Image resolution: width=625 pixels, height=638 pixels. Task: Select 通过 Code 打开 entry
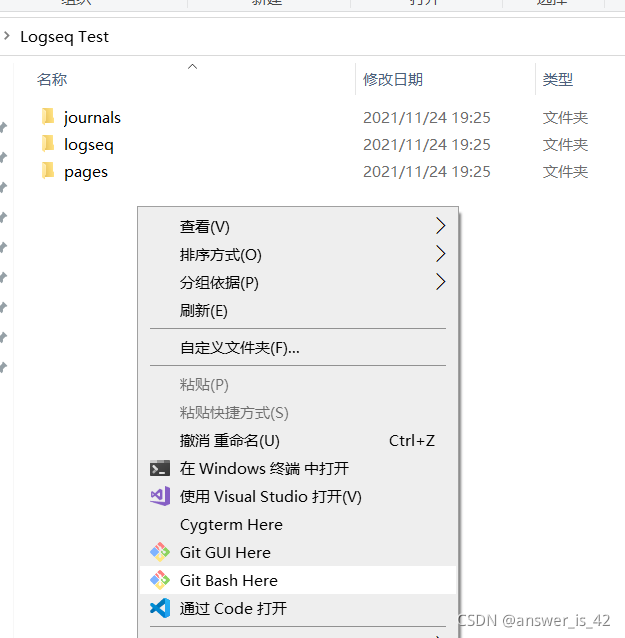coord(298,608)
